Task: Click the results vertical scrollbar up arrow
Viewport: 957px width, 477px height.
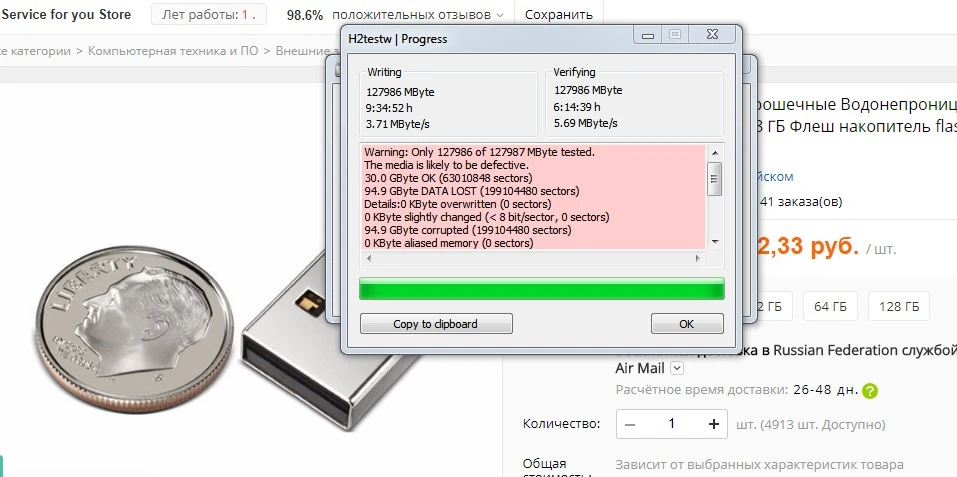Action: (715, 152)
